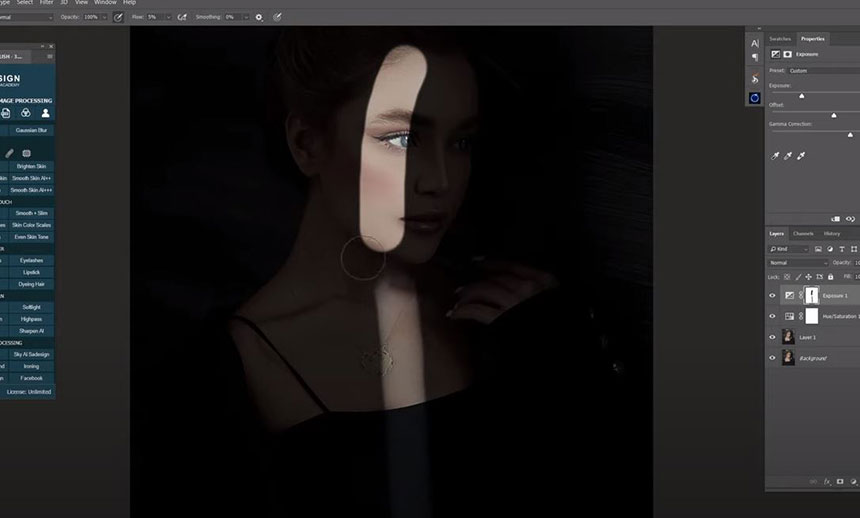The width and height of the screenshot is (860, 518).
Task: Toggle pressure for opacity icon
Action: click(119, 17)
